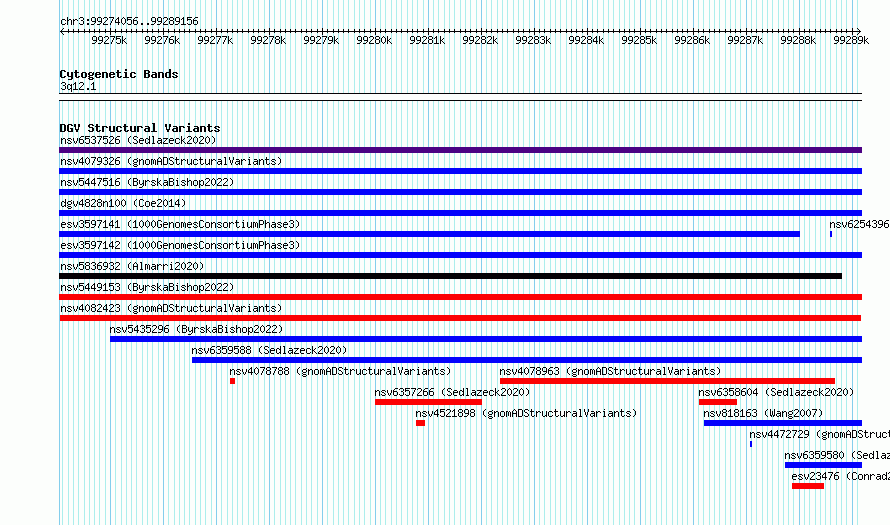Click the 99289k ruler tick label

(851, 40)
